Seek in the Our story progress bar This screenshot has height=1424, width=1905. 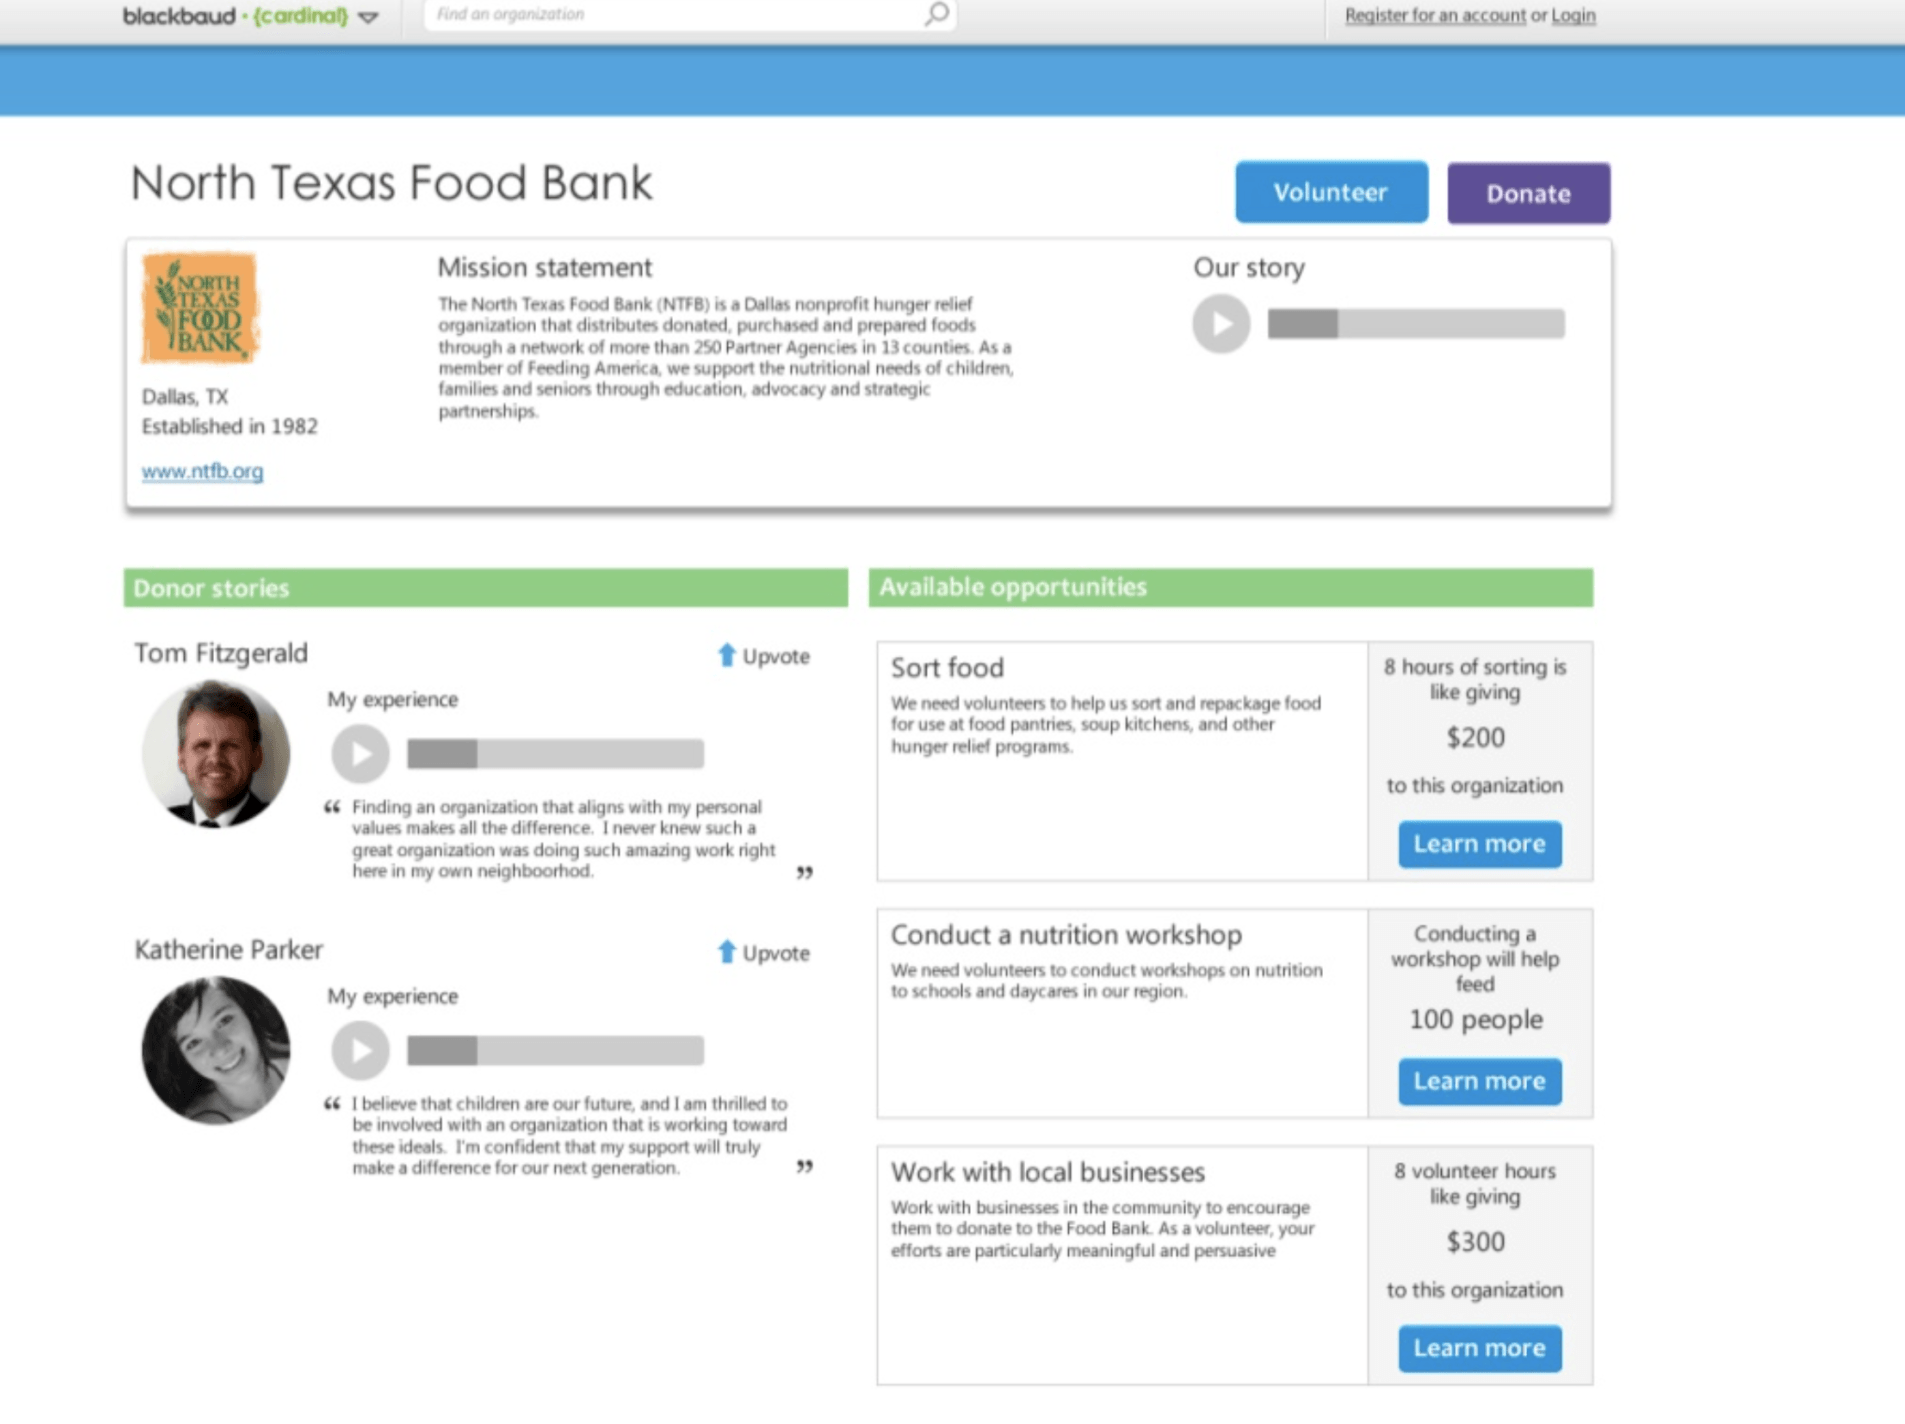point(1416,324)
